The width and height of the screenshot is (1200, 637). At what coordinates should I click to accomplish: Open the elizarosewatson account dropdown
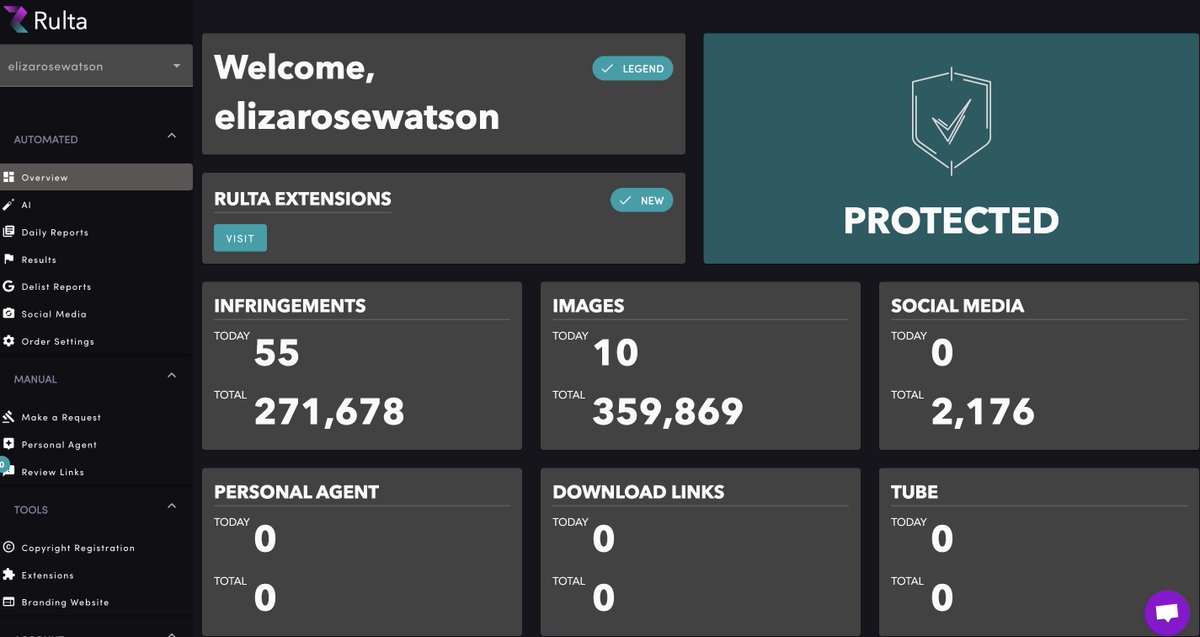coord(96,65)
